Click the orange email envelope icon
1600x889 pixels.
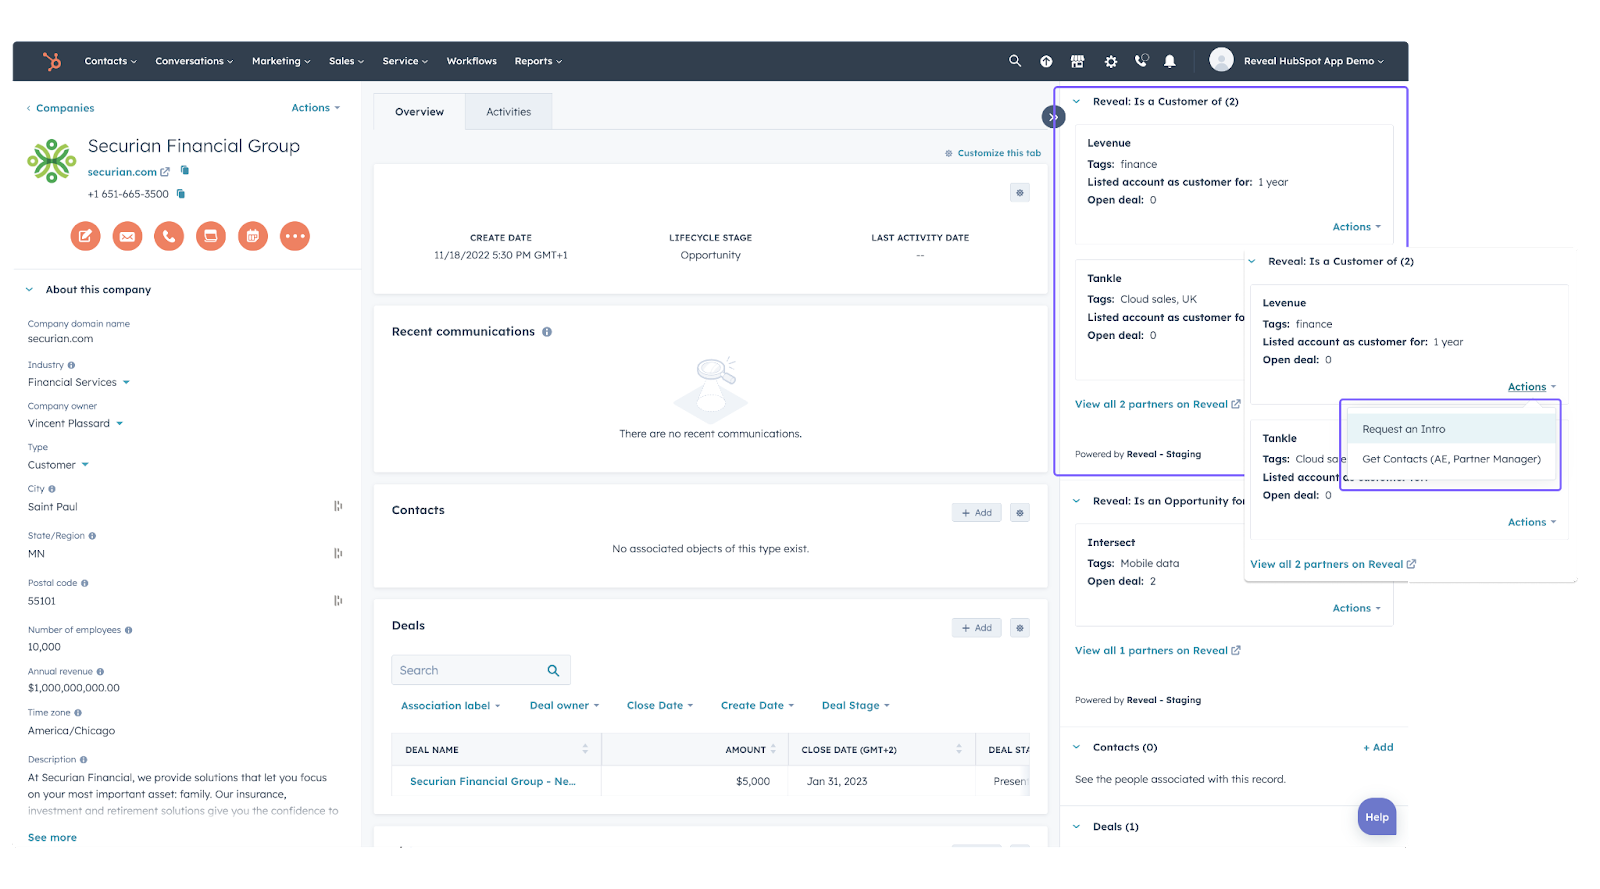tap(127, 236)
